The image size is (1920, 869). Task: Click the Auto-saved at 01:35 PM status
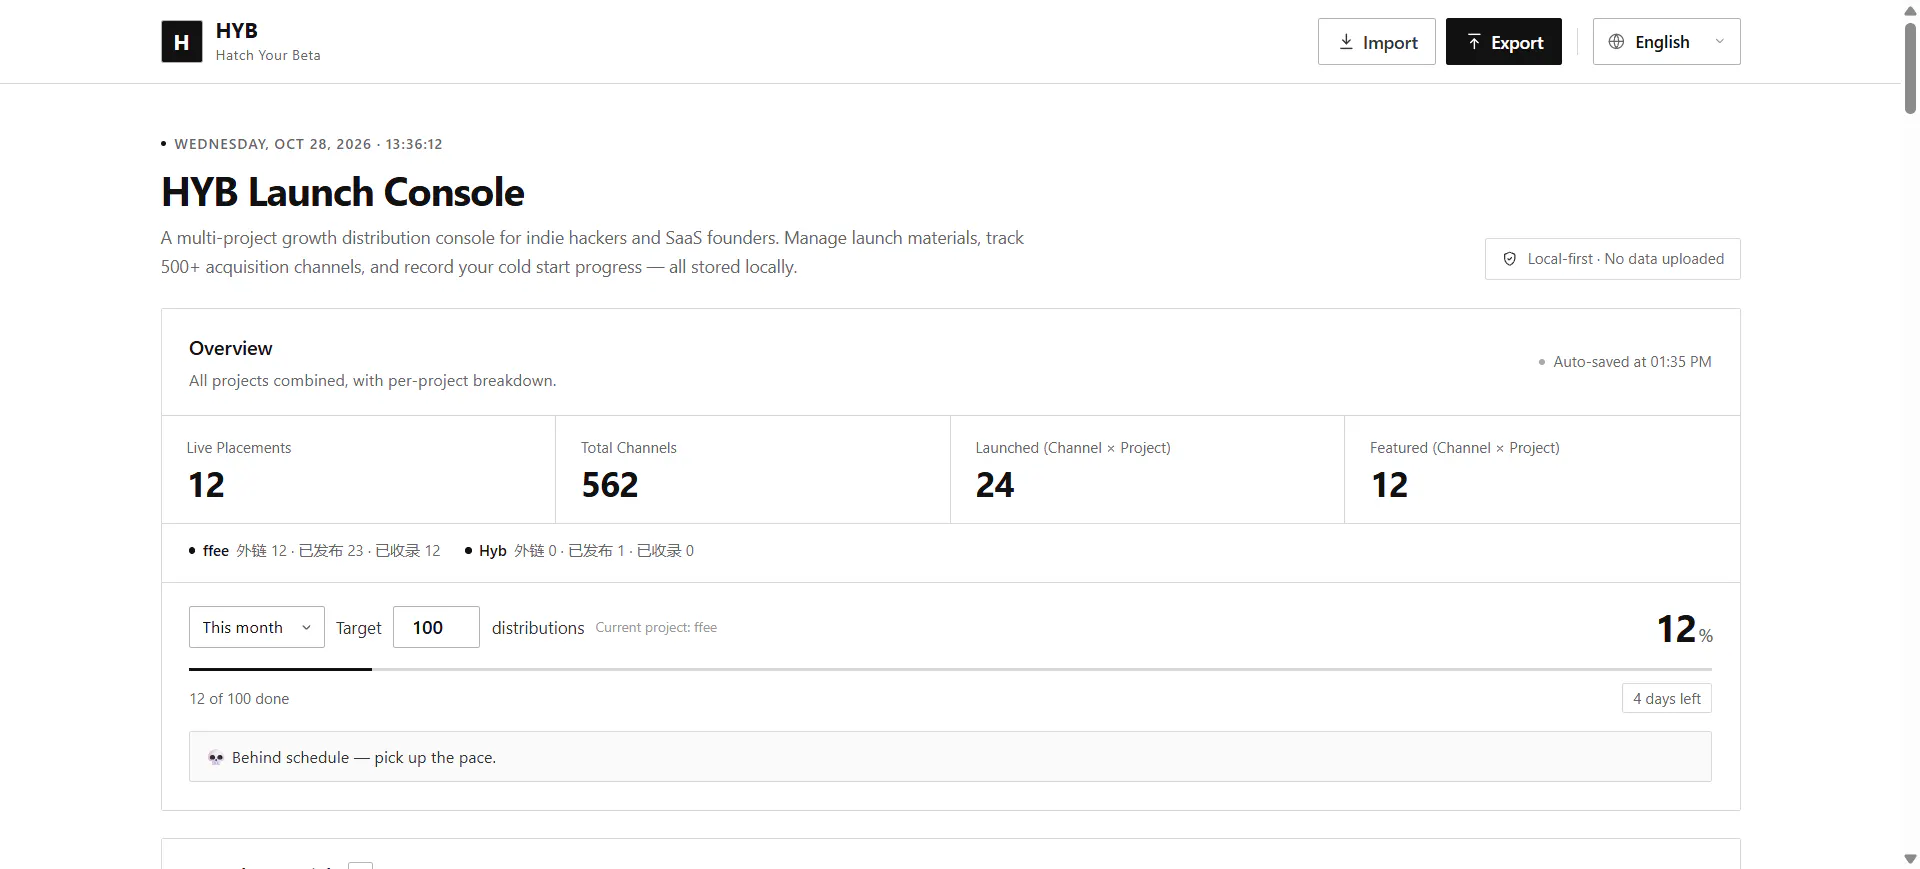pyautogui.click(x=1625, y=362)
